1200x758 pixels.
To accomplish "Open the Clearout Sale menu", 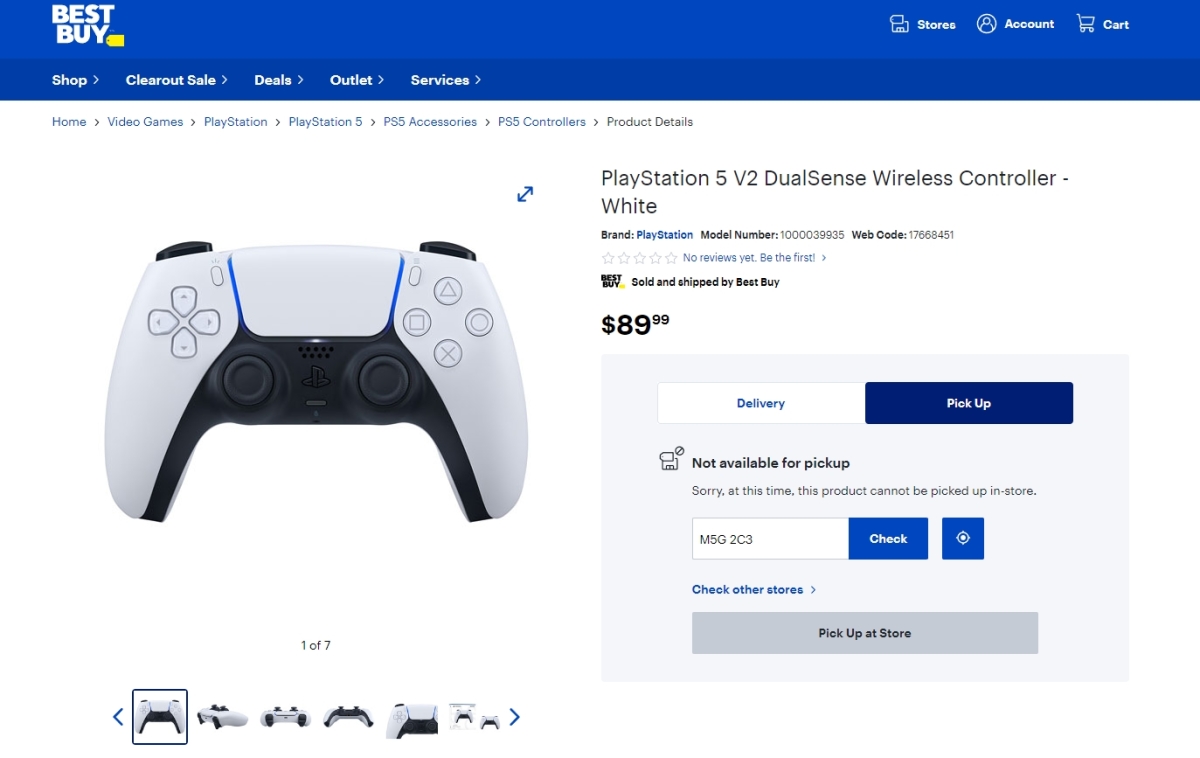I will click(x=177, y=80).
